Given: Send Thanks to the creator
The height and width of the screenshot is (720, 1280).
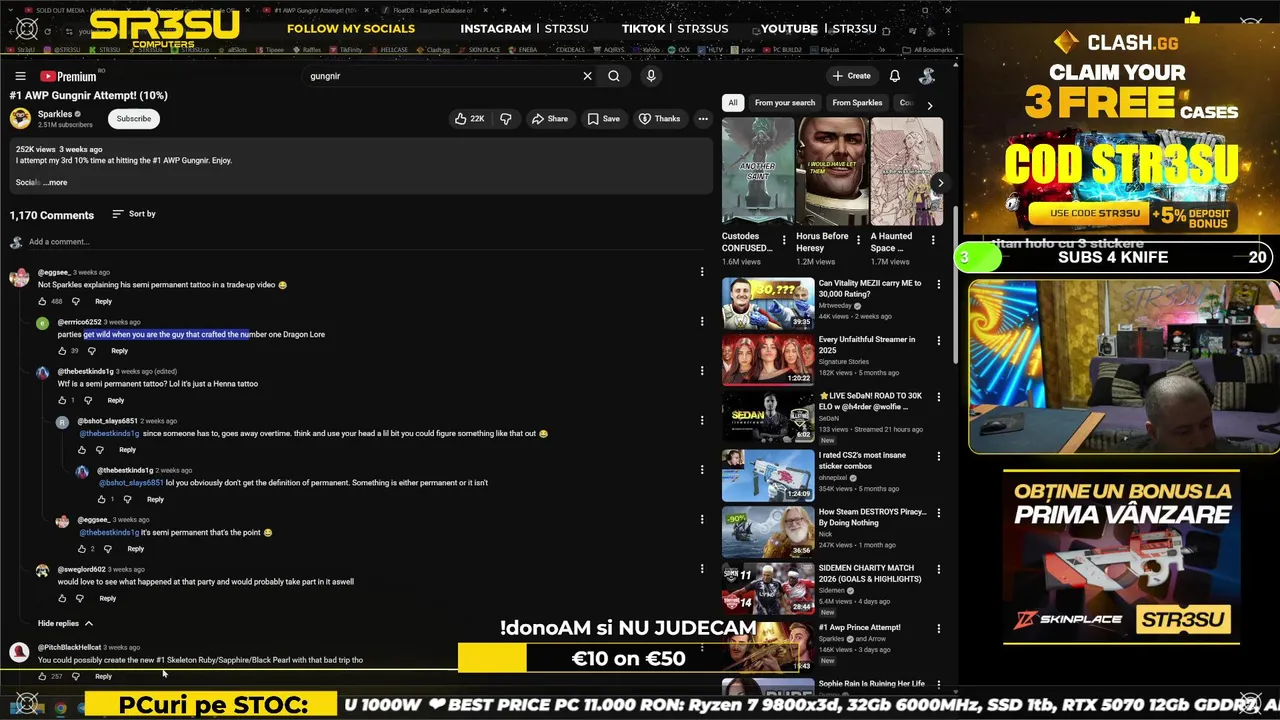Looking at the screenshot, I should [660, 119].
